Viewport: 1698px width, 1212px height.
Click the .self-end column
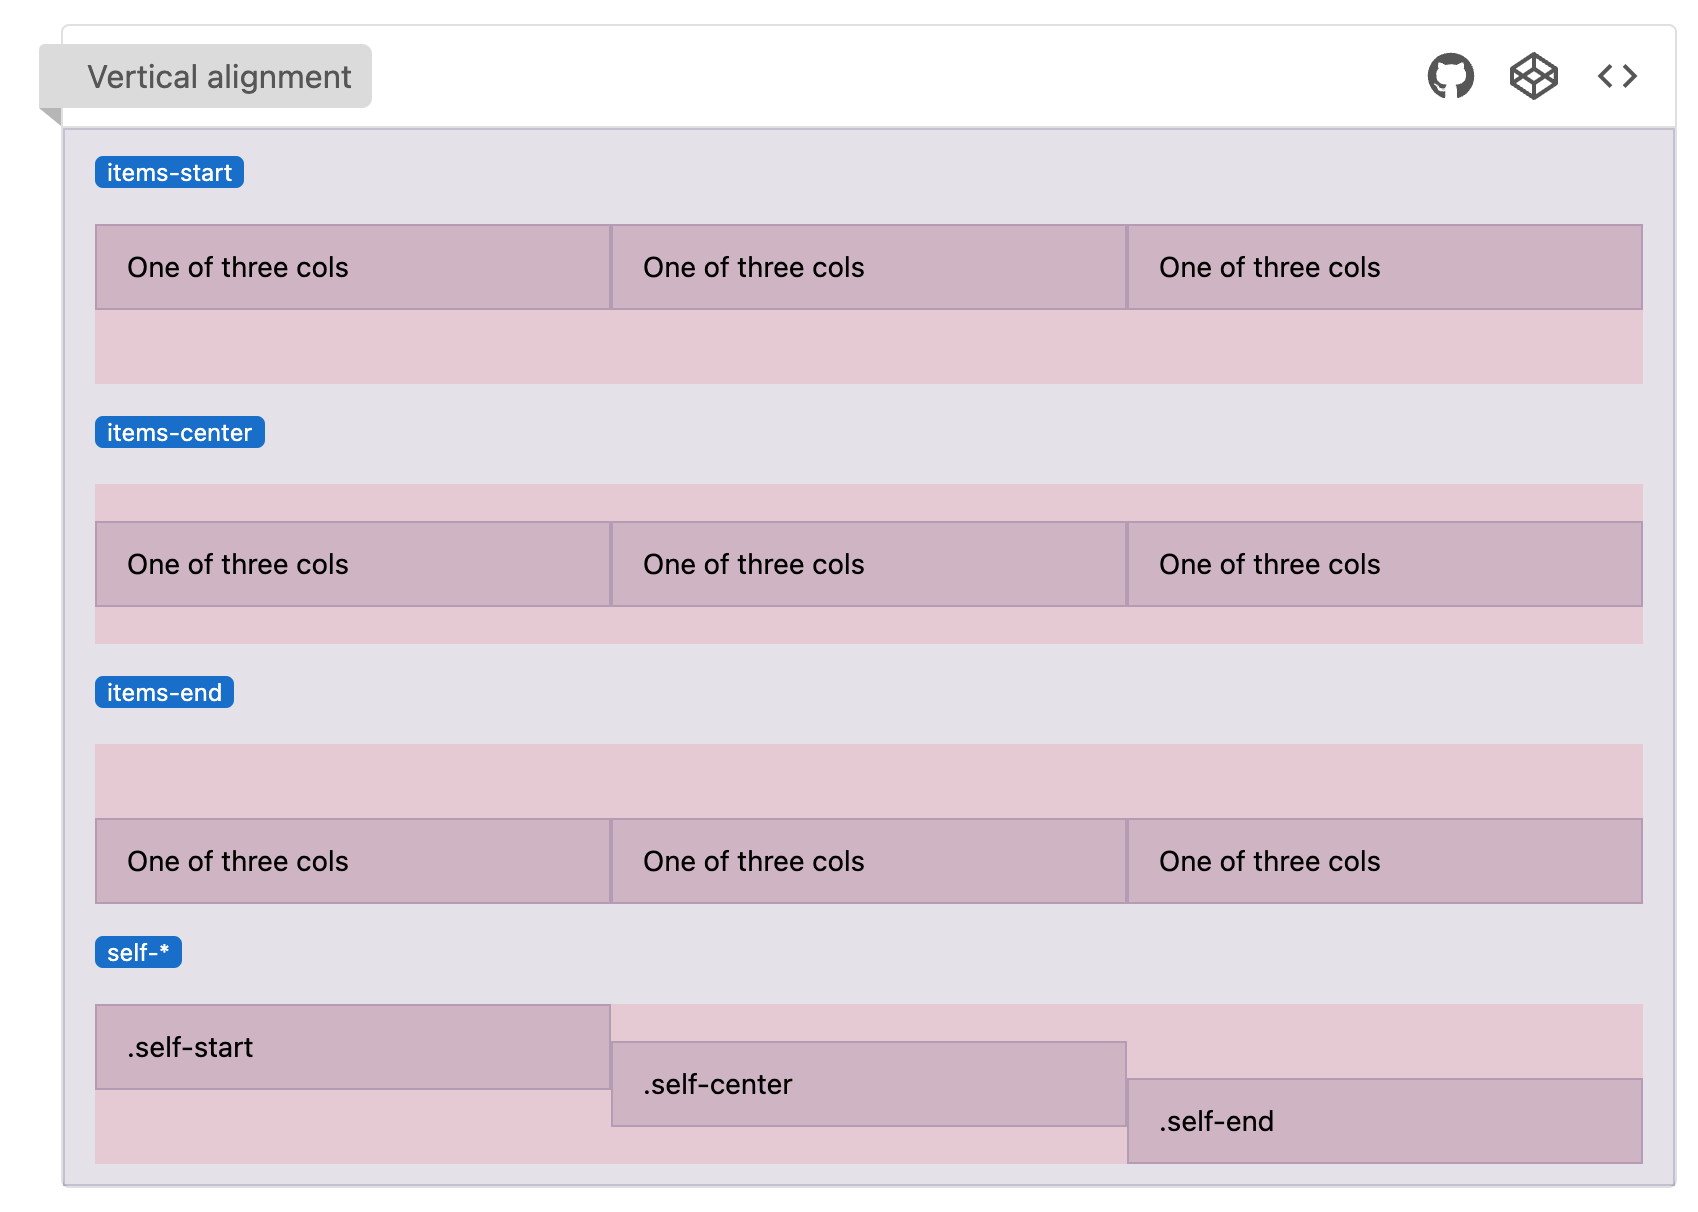point(1384,1121)
